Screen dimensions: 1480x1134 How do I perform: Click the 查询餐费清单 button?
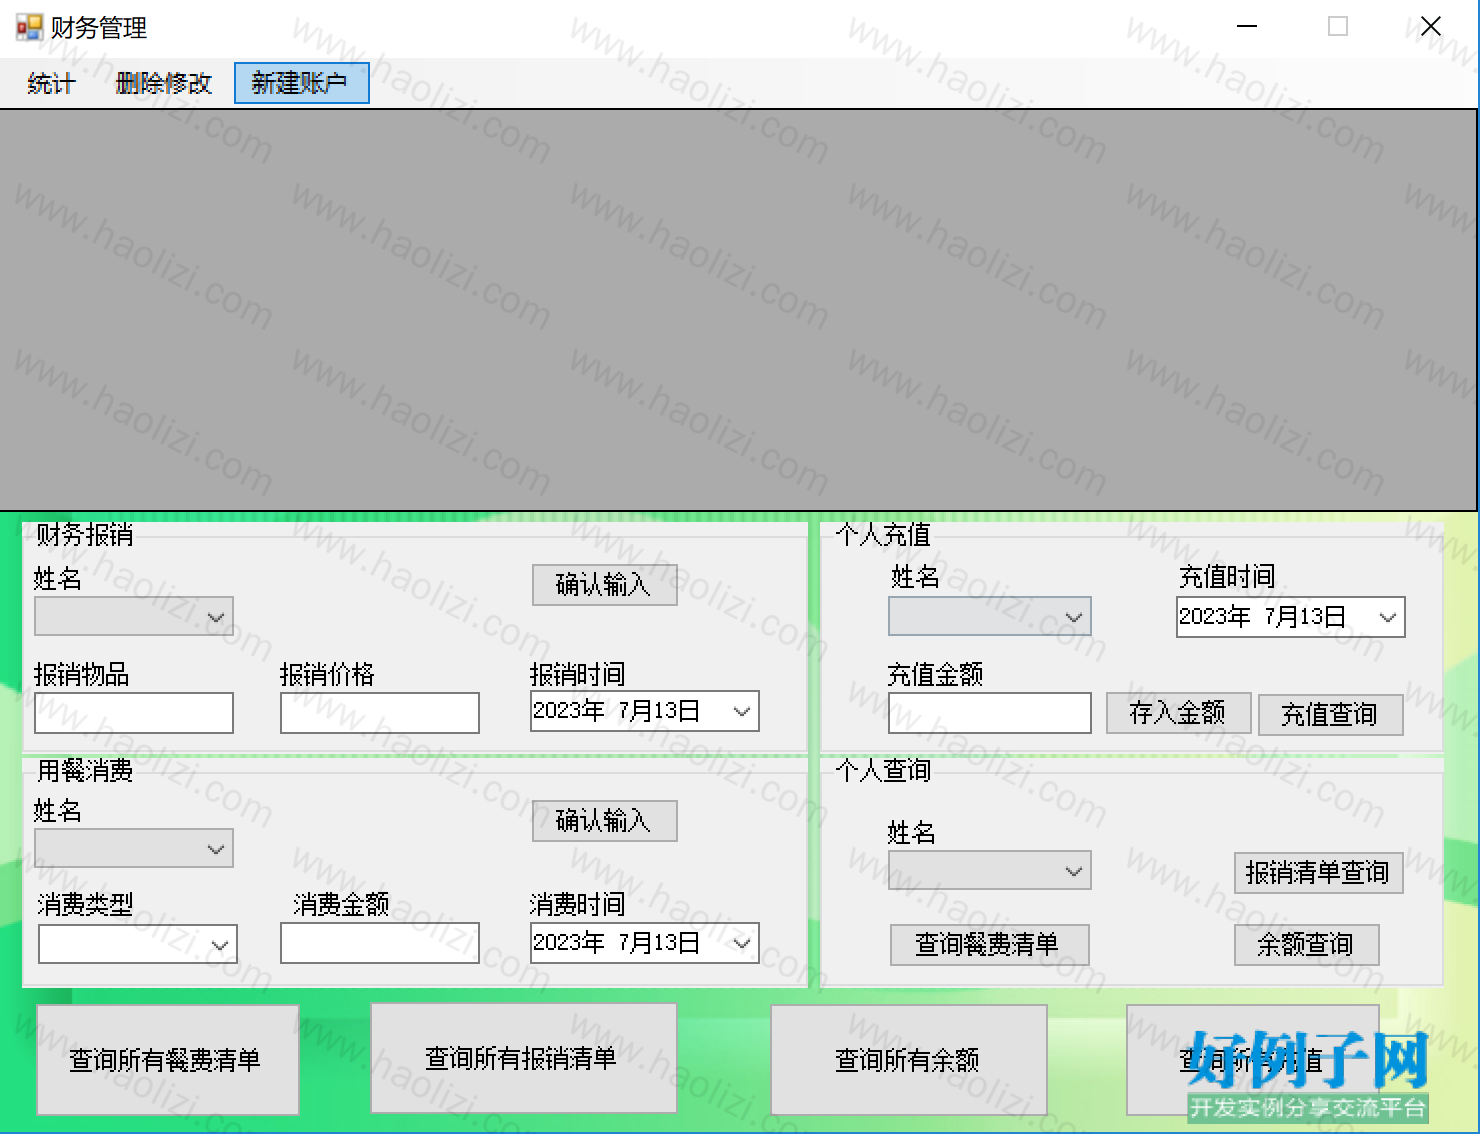(x=989, y=945)
